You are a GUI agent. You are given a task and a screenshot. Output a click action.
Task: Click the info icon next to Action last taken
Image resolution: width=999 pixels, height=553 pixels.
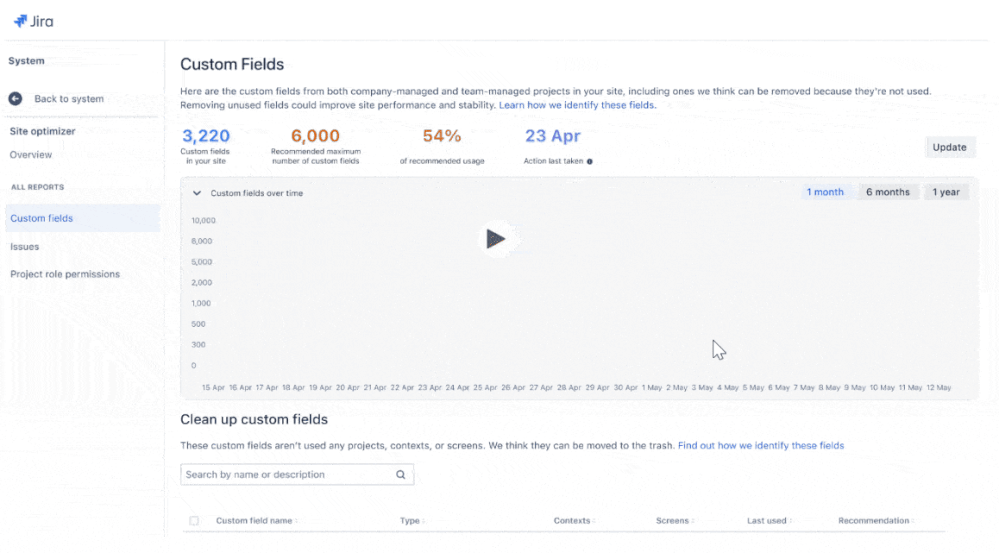click(589, 162)
